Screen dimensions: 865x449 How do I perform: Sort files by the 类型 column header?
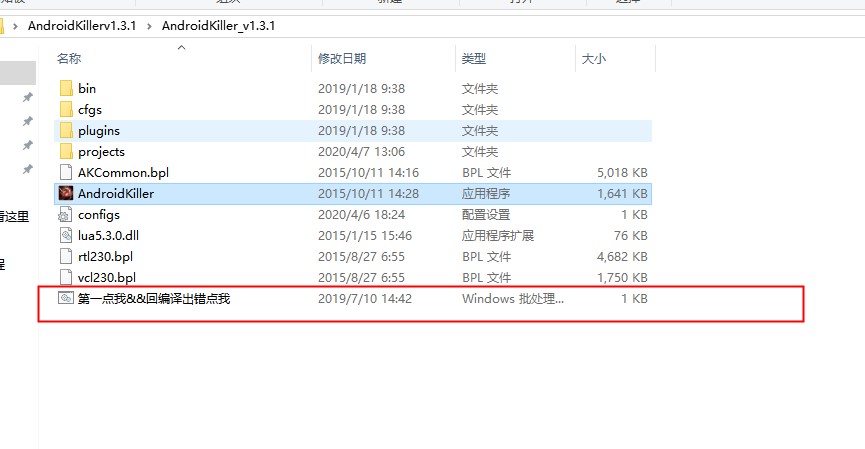click(x=474, y=58)
